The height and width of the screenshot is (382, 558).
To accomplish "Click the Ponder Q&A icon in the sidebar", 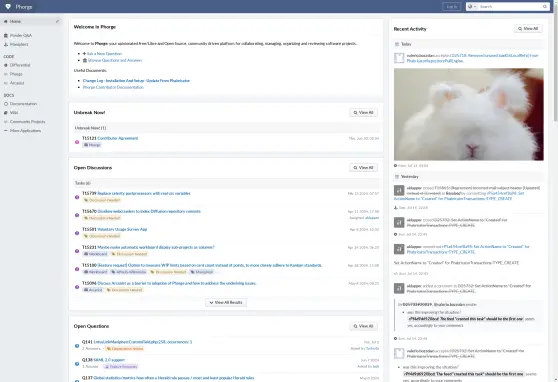I will [6, 35].
